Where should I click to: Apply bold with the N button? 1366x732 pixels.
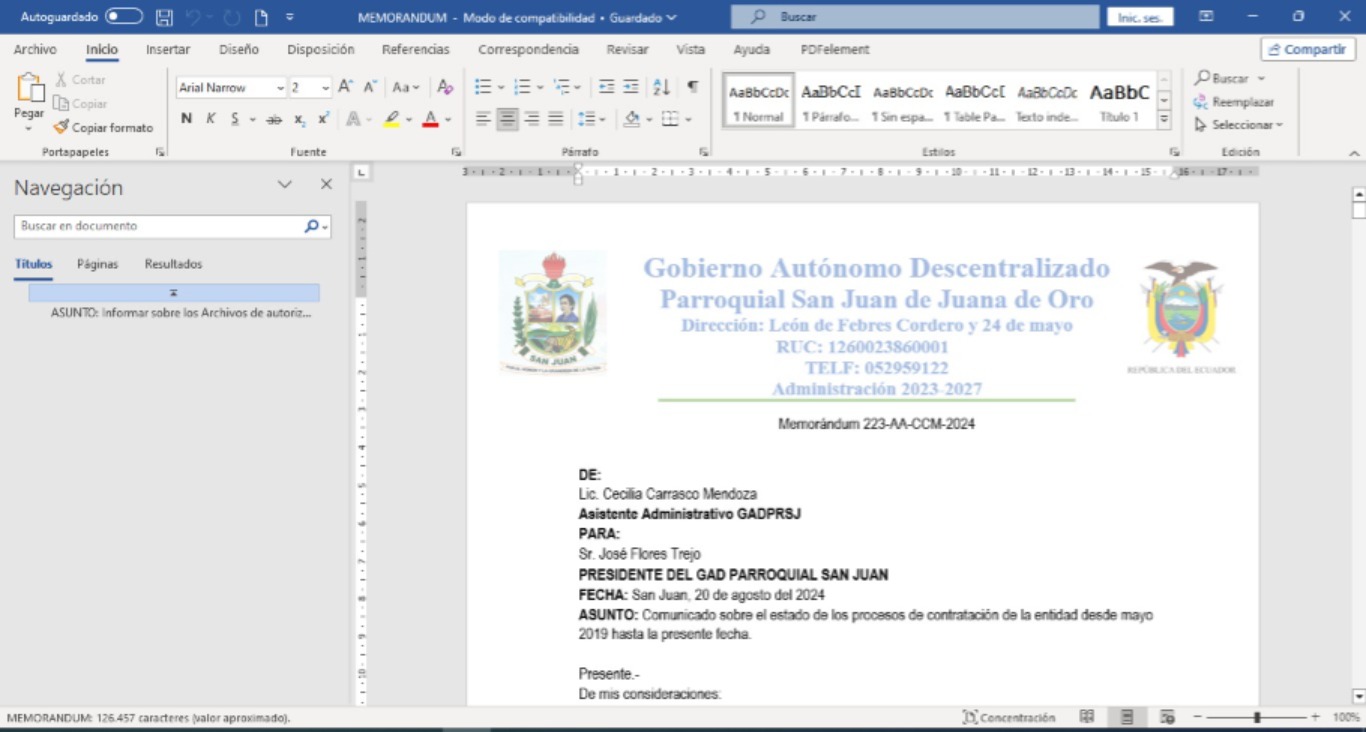(186, 118)
